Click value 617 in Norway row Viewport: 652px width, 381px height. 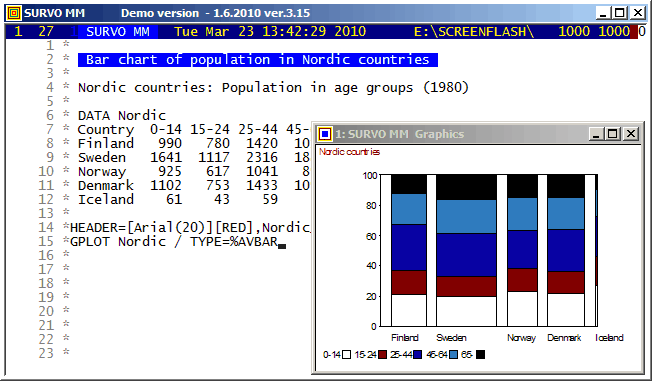pyautogui.click(x=218, y=171)
